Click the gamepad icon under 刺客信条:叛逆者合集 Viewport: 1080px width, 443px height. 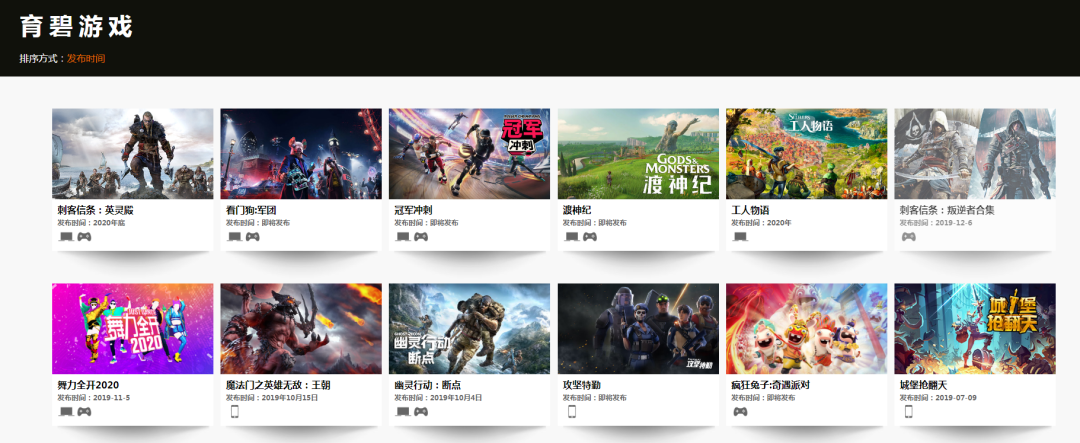point(908,237)
